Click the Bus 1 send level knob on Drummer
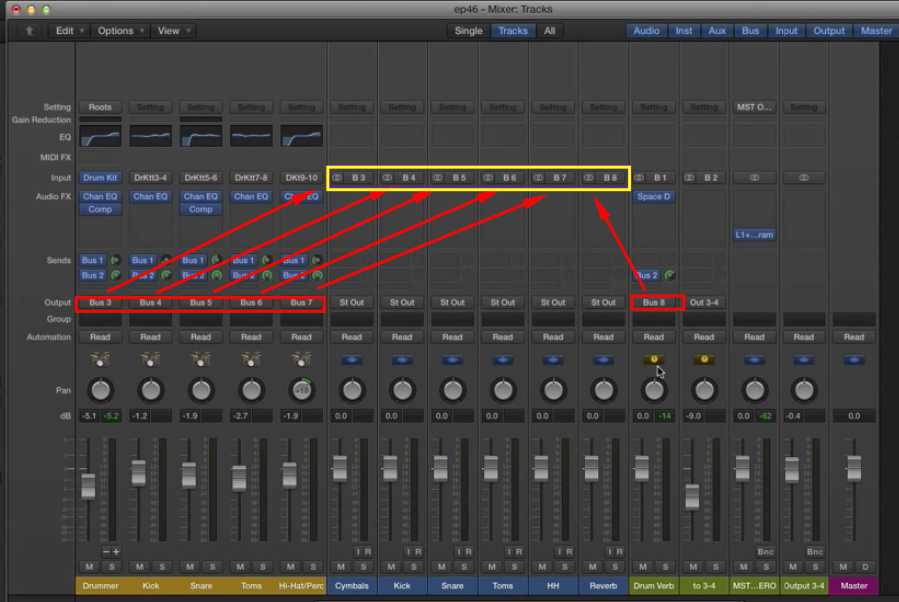The image size is (899, 602). pos(115,260)
